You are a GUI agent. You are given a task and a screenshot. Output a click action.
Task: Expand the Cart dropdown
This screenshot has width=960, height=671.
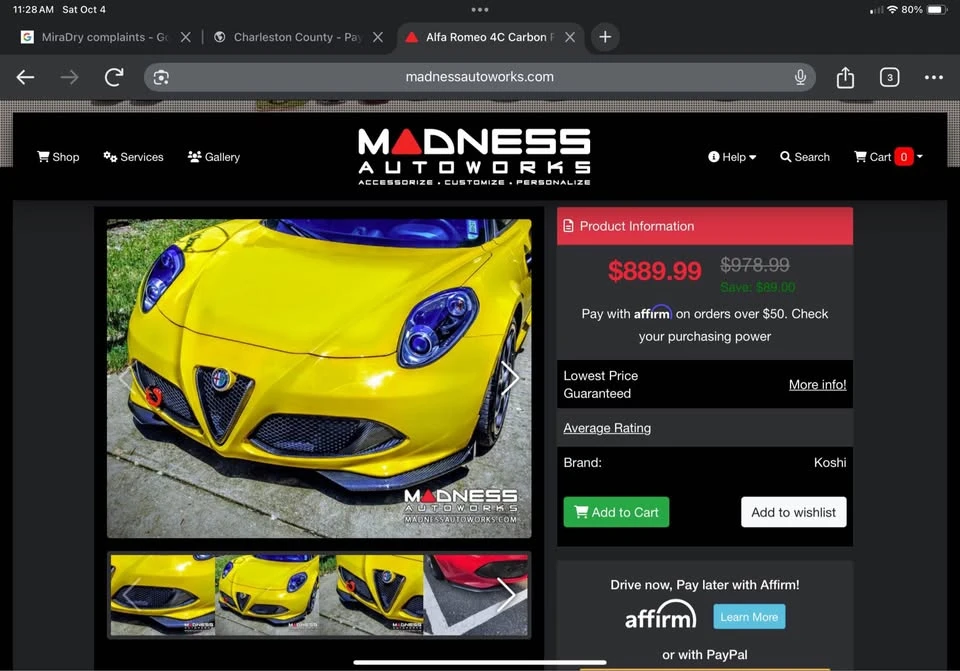tap(888, 157)
